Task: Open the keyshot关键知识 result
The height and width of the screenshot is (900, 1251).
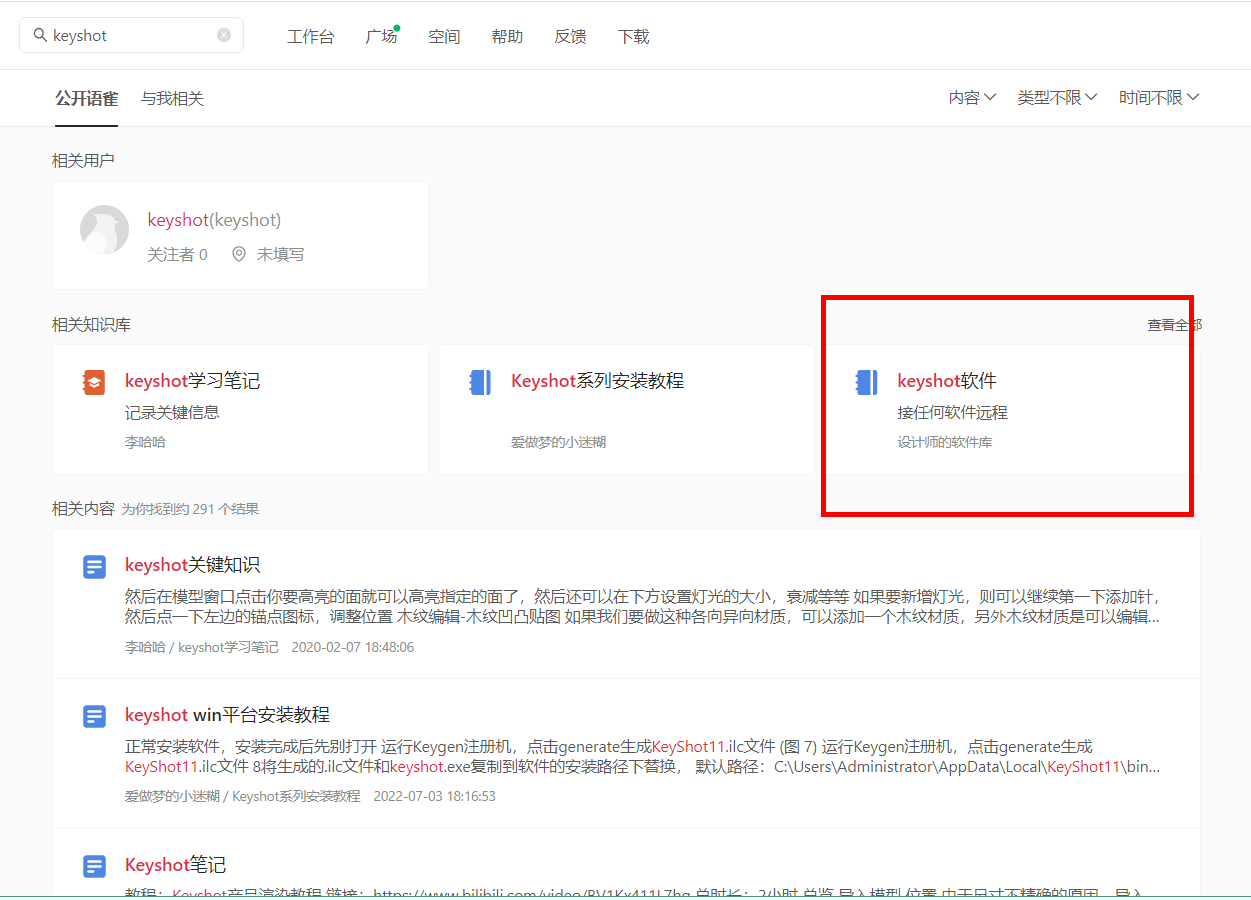Action: [192, 565]
